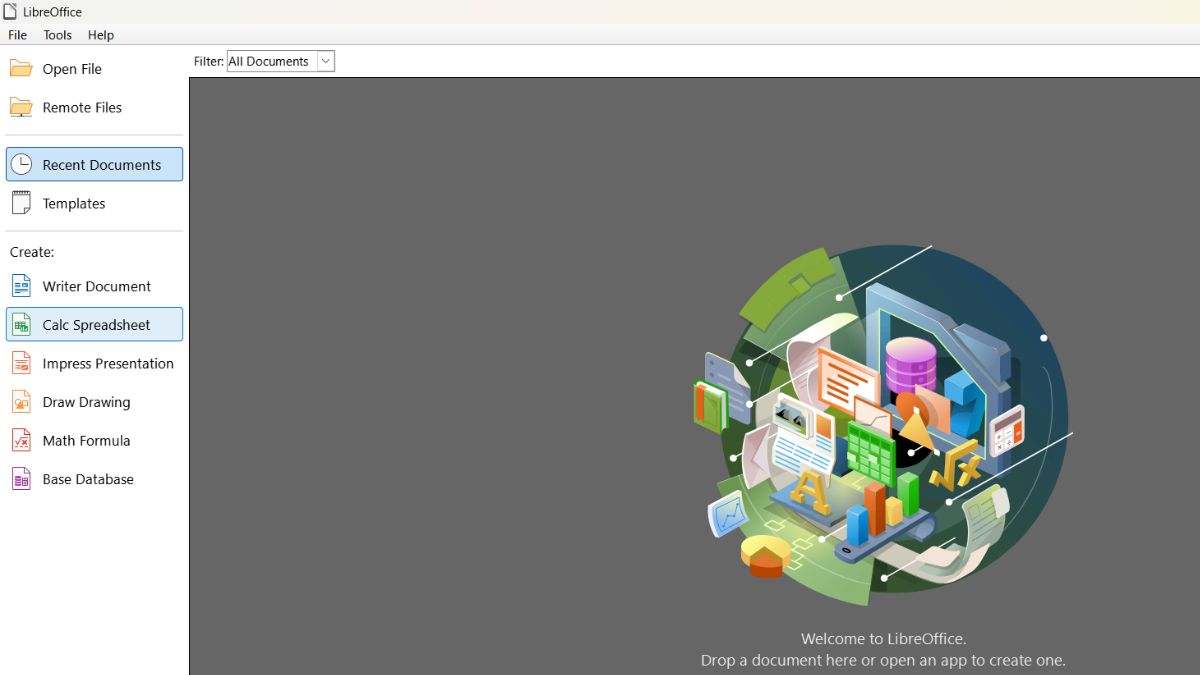The width and height of the screenshot is (1200, 675).
Task: Click the Open File folder icon
Action: coord(21,69)
